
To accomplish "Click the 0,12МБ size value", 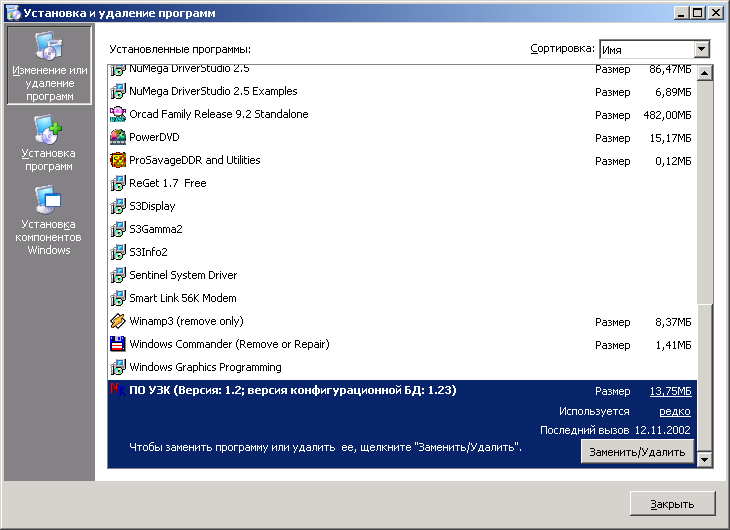I will [x=673, y=161].
